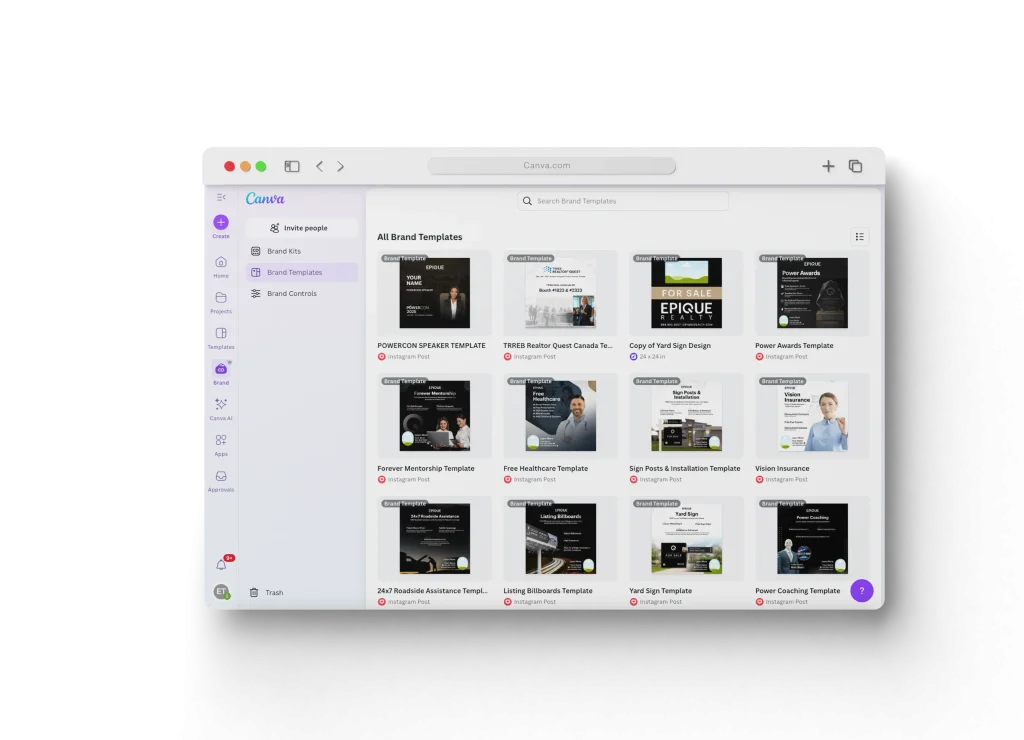Open the Projects folder icon
The image size is (1024, 740).
point(221,298)
